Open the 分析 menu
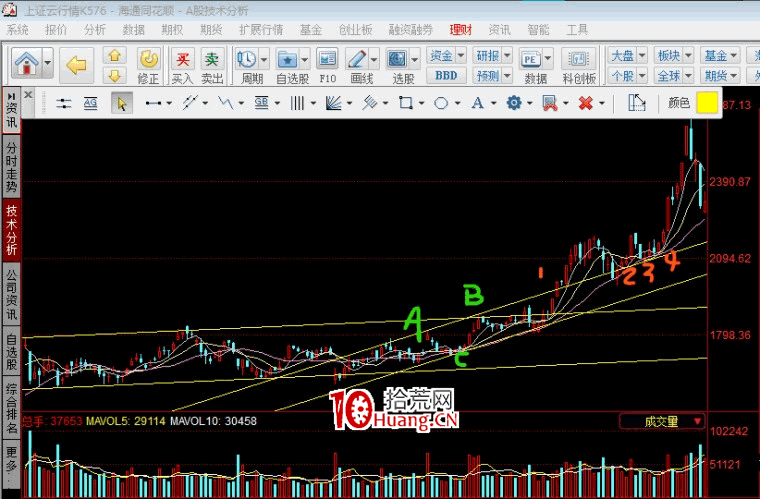 pyautogui.click(x=95, y=30)
